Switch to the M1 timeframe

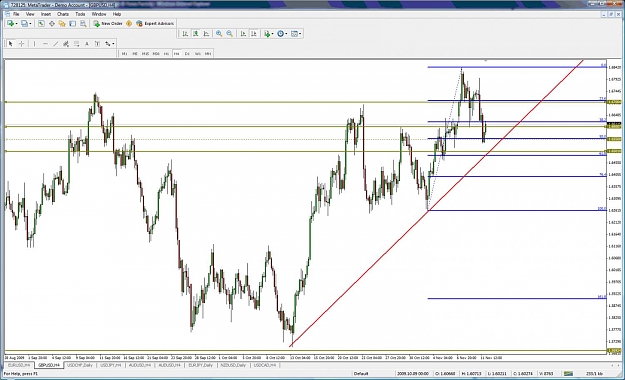[124, 53]
